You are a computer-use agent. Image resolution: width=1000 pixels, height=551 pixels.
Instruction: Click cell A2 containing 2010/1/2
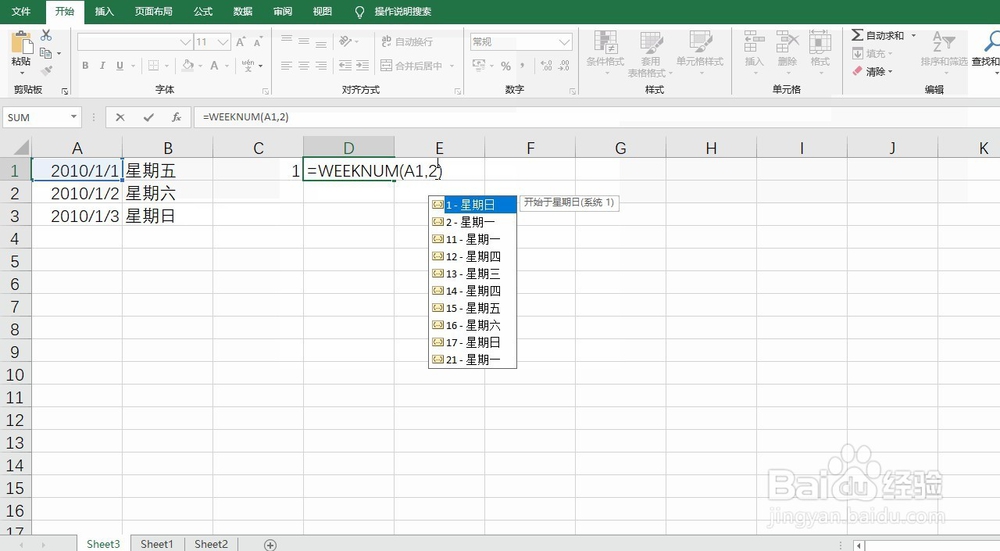click(77, 193)
